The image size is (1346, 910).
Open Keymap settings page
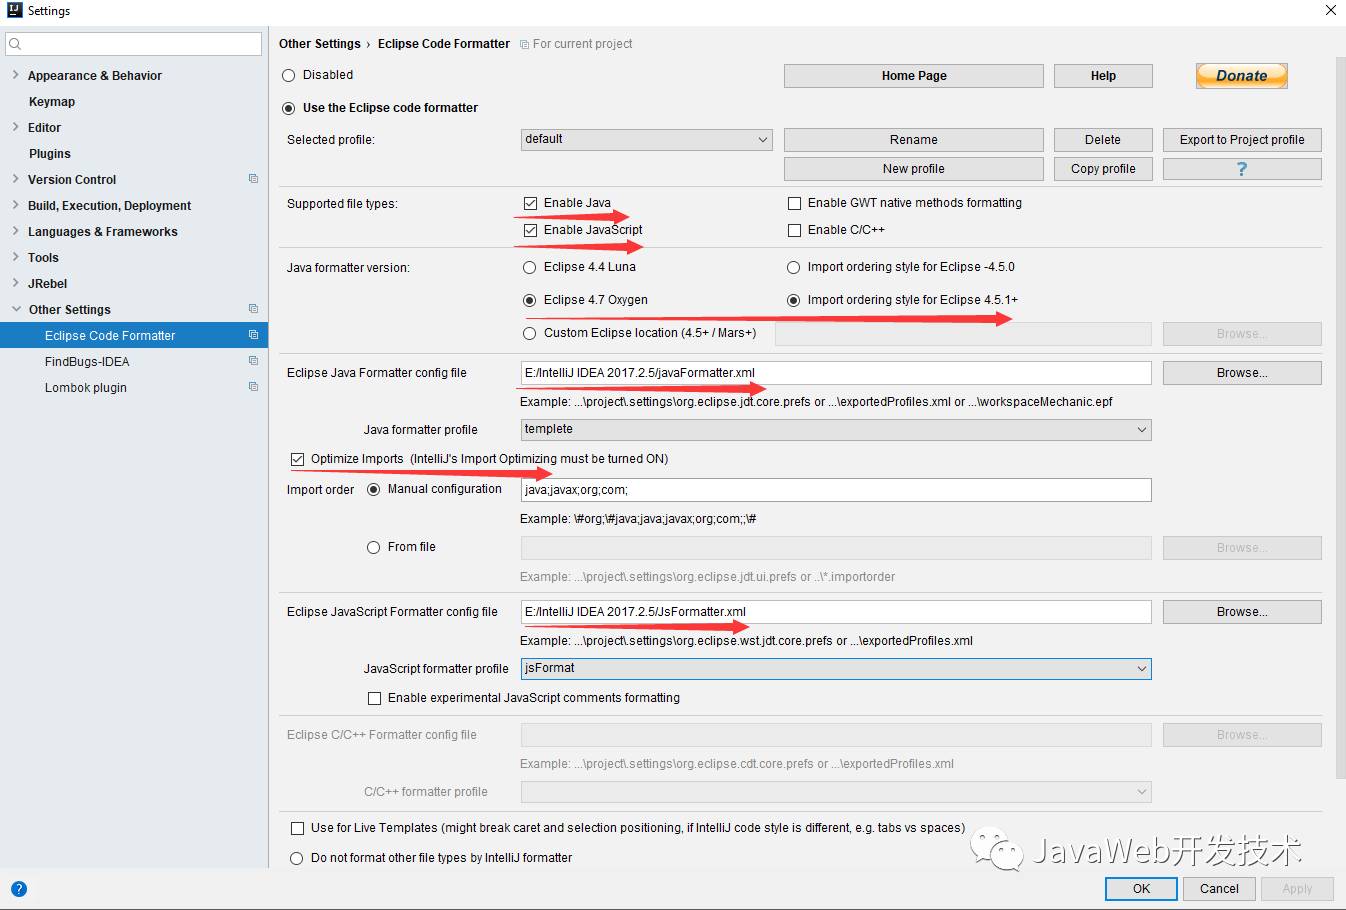(x=52, y=102)
